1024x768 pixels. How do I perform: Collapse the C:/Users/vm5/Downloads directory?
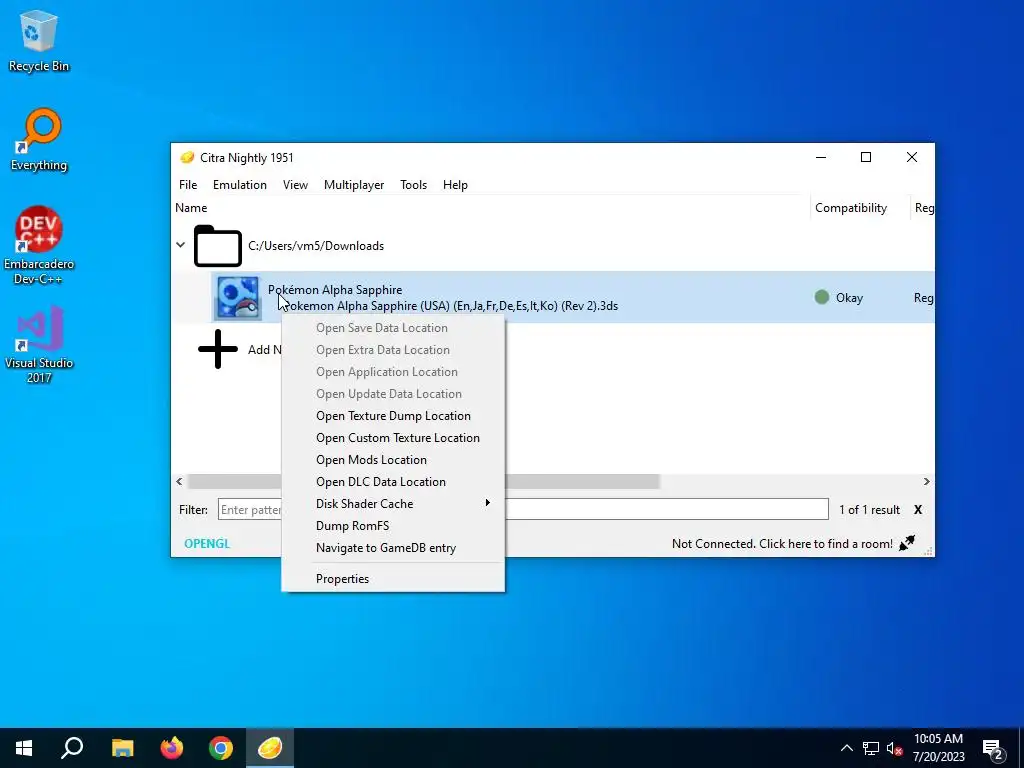click(181, 246)
